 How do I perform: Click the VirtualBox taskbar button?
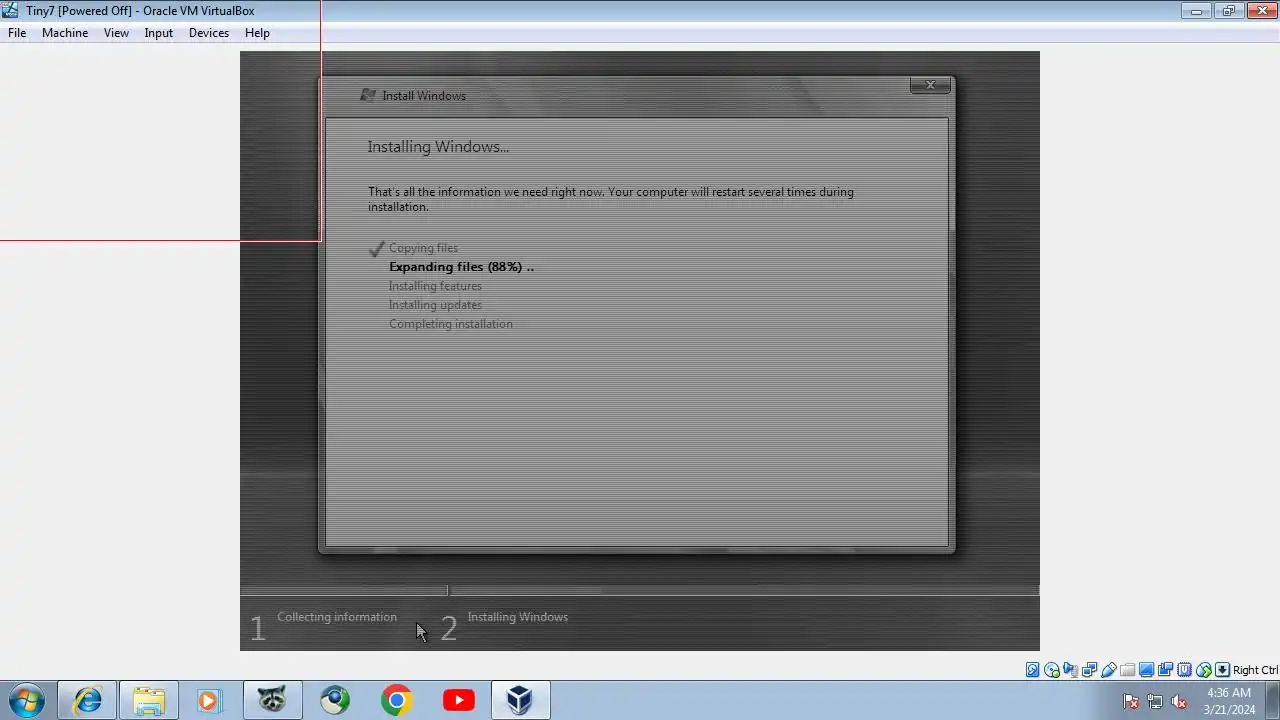pos(520,701)
